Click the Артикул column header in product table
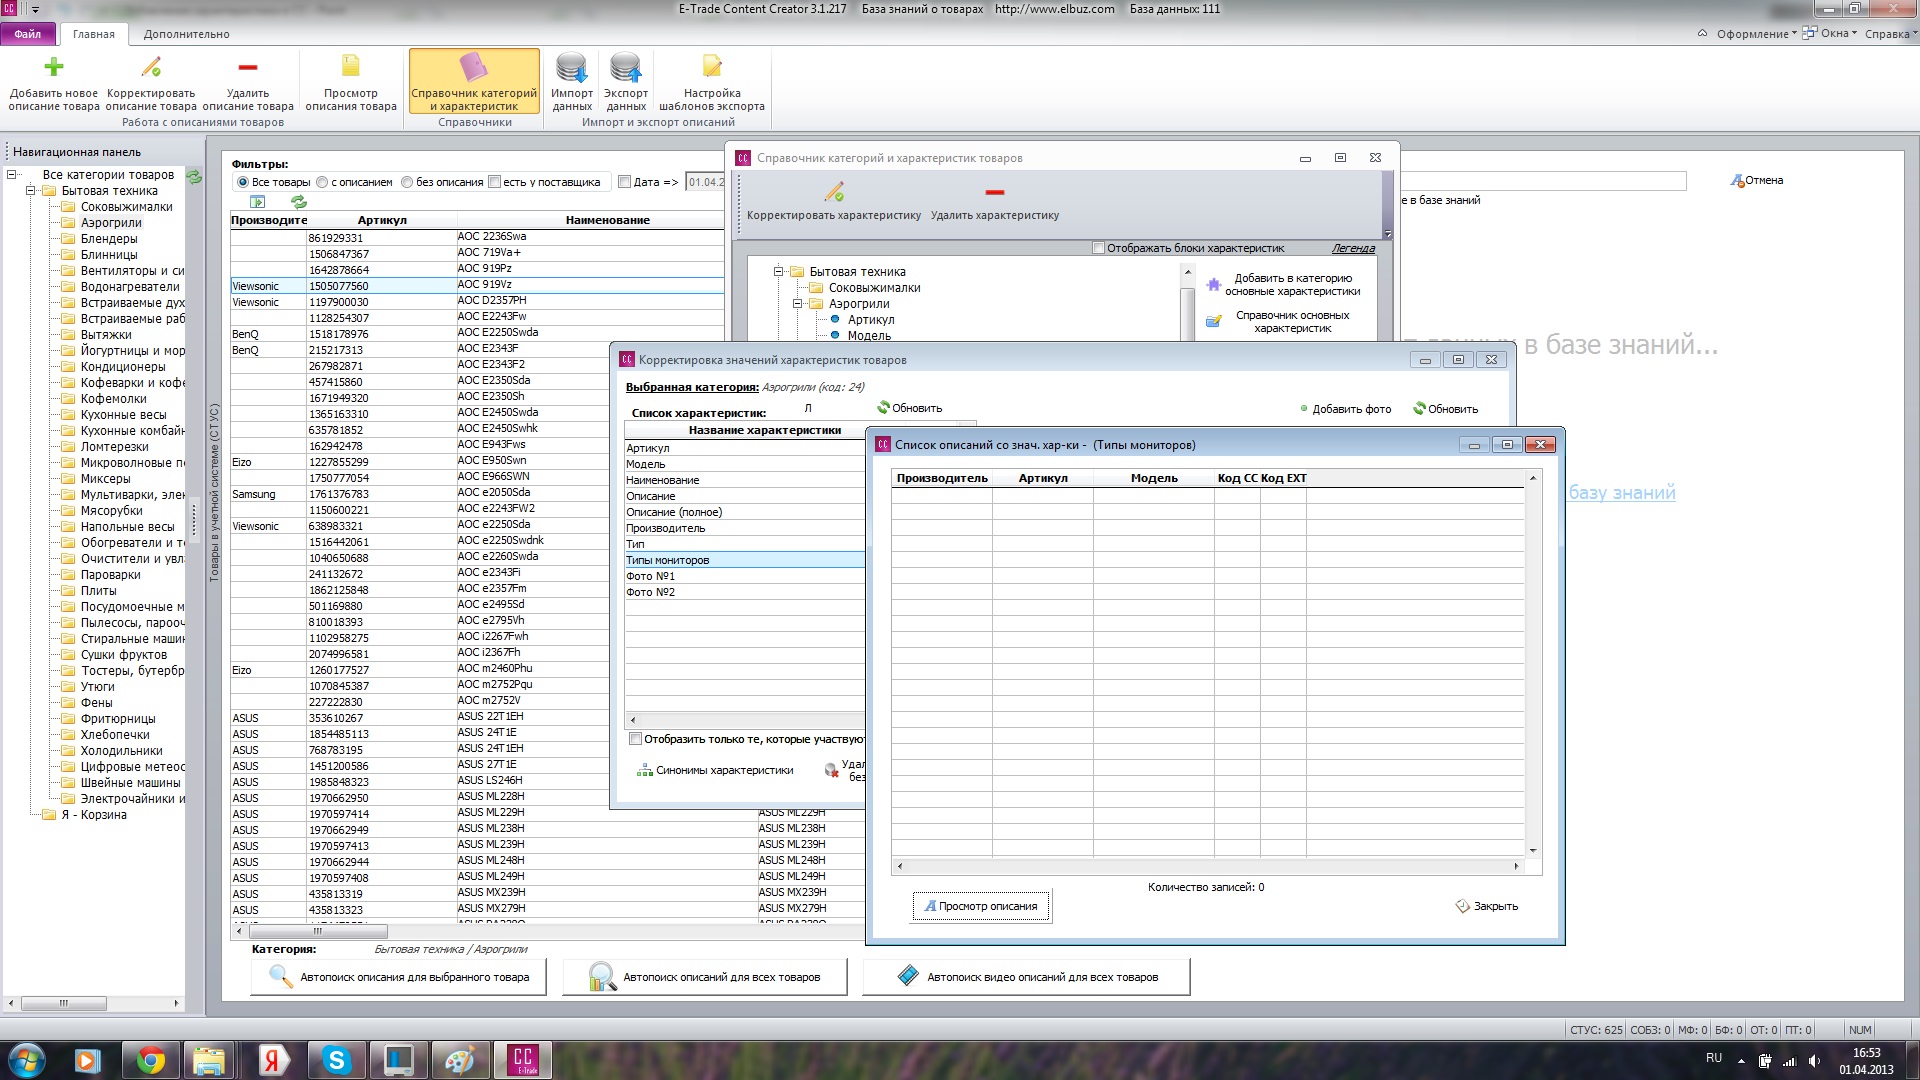This screenshot has height=1080, width=1920. pyautogui.click(x=382, y=220)
